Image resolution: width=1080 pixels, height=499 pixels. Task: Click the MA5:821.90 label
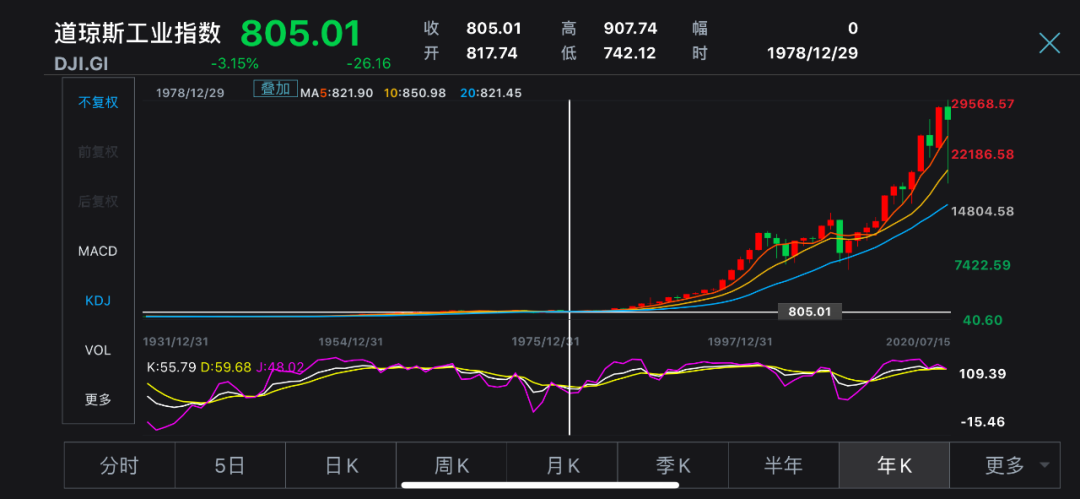(339, 92)
